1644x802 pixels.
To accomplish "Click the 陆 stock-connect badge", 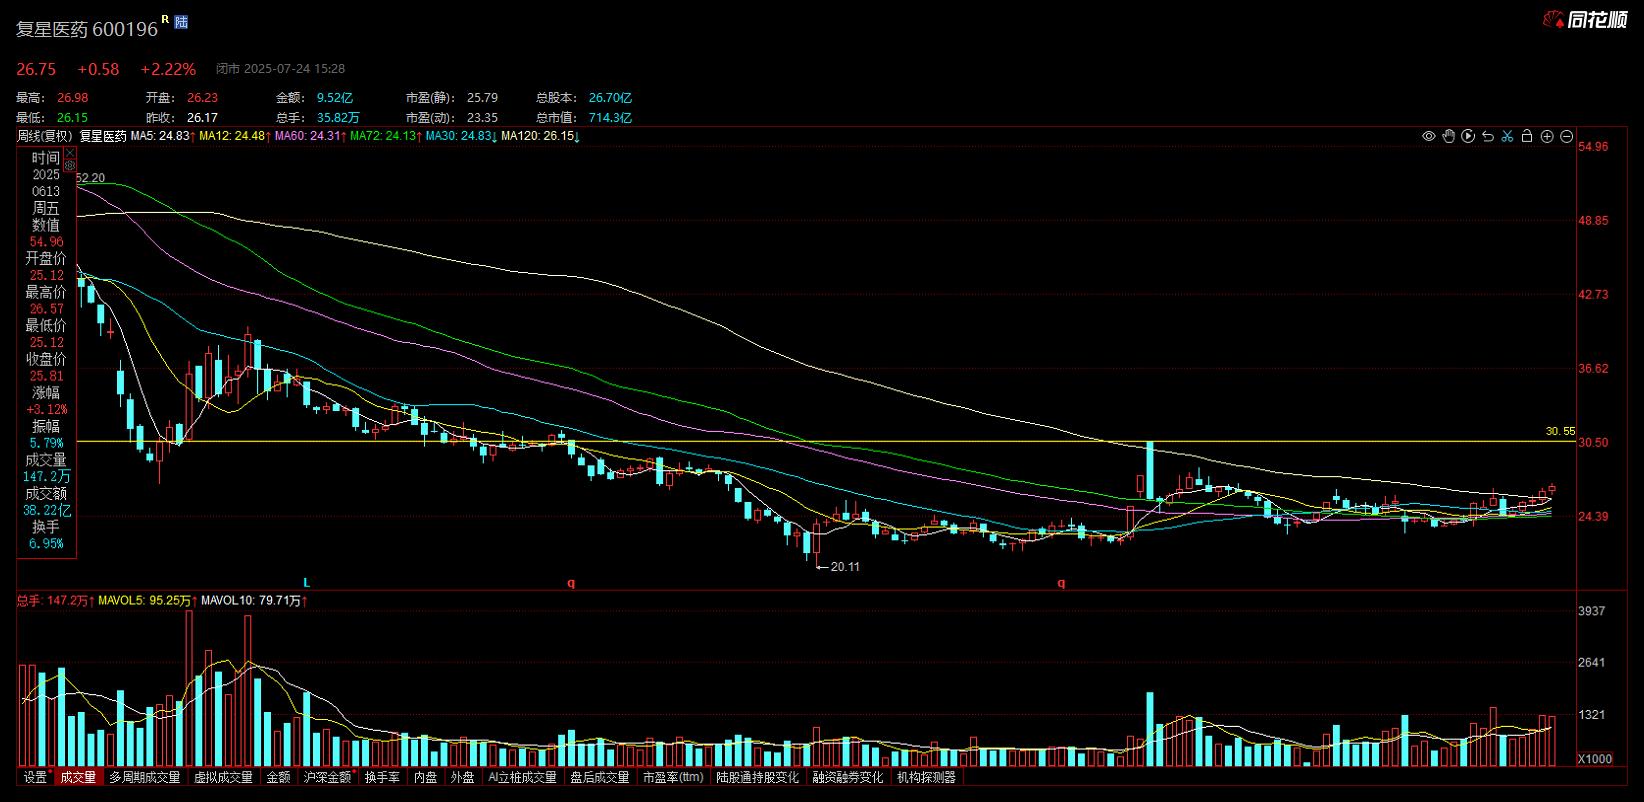I will point(181,21).
